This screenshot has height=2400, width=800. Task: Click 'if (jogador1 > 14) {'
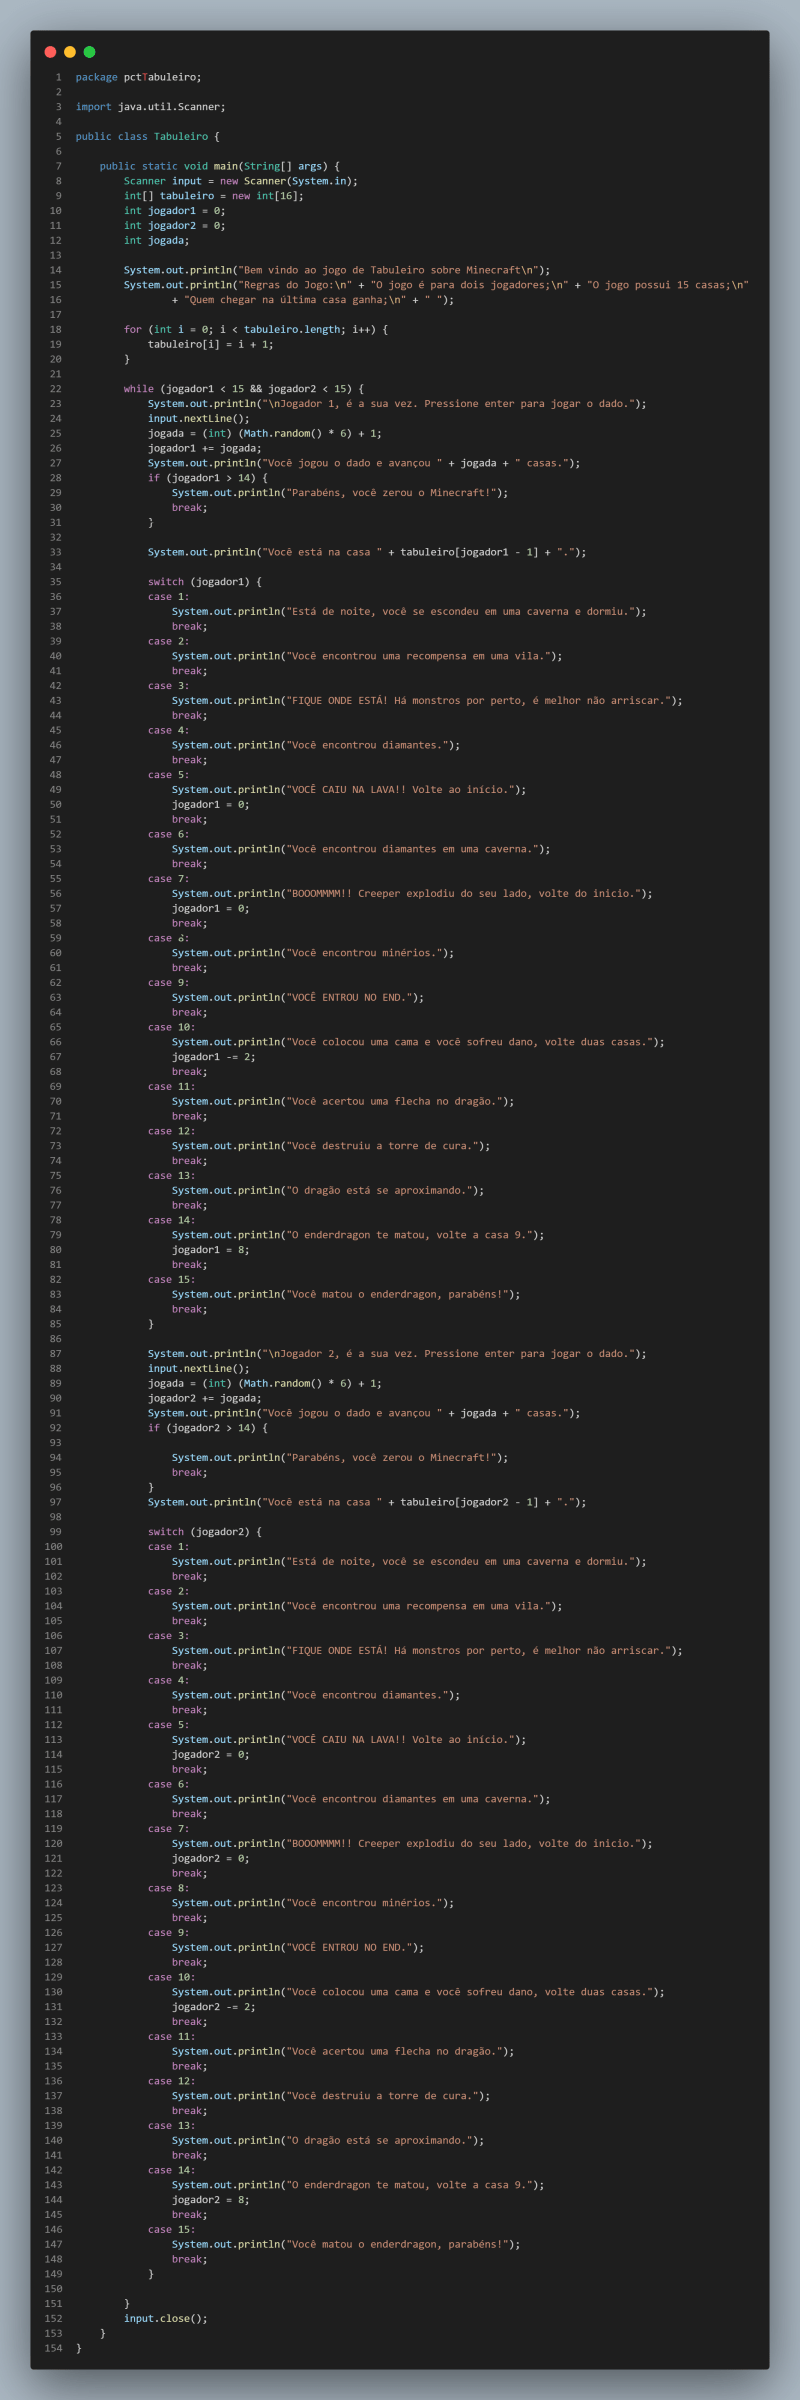208,478
